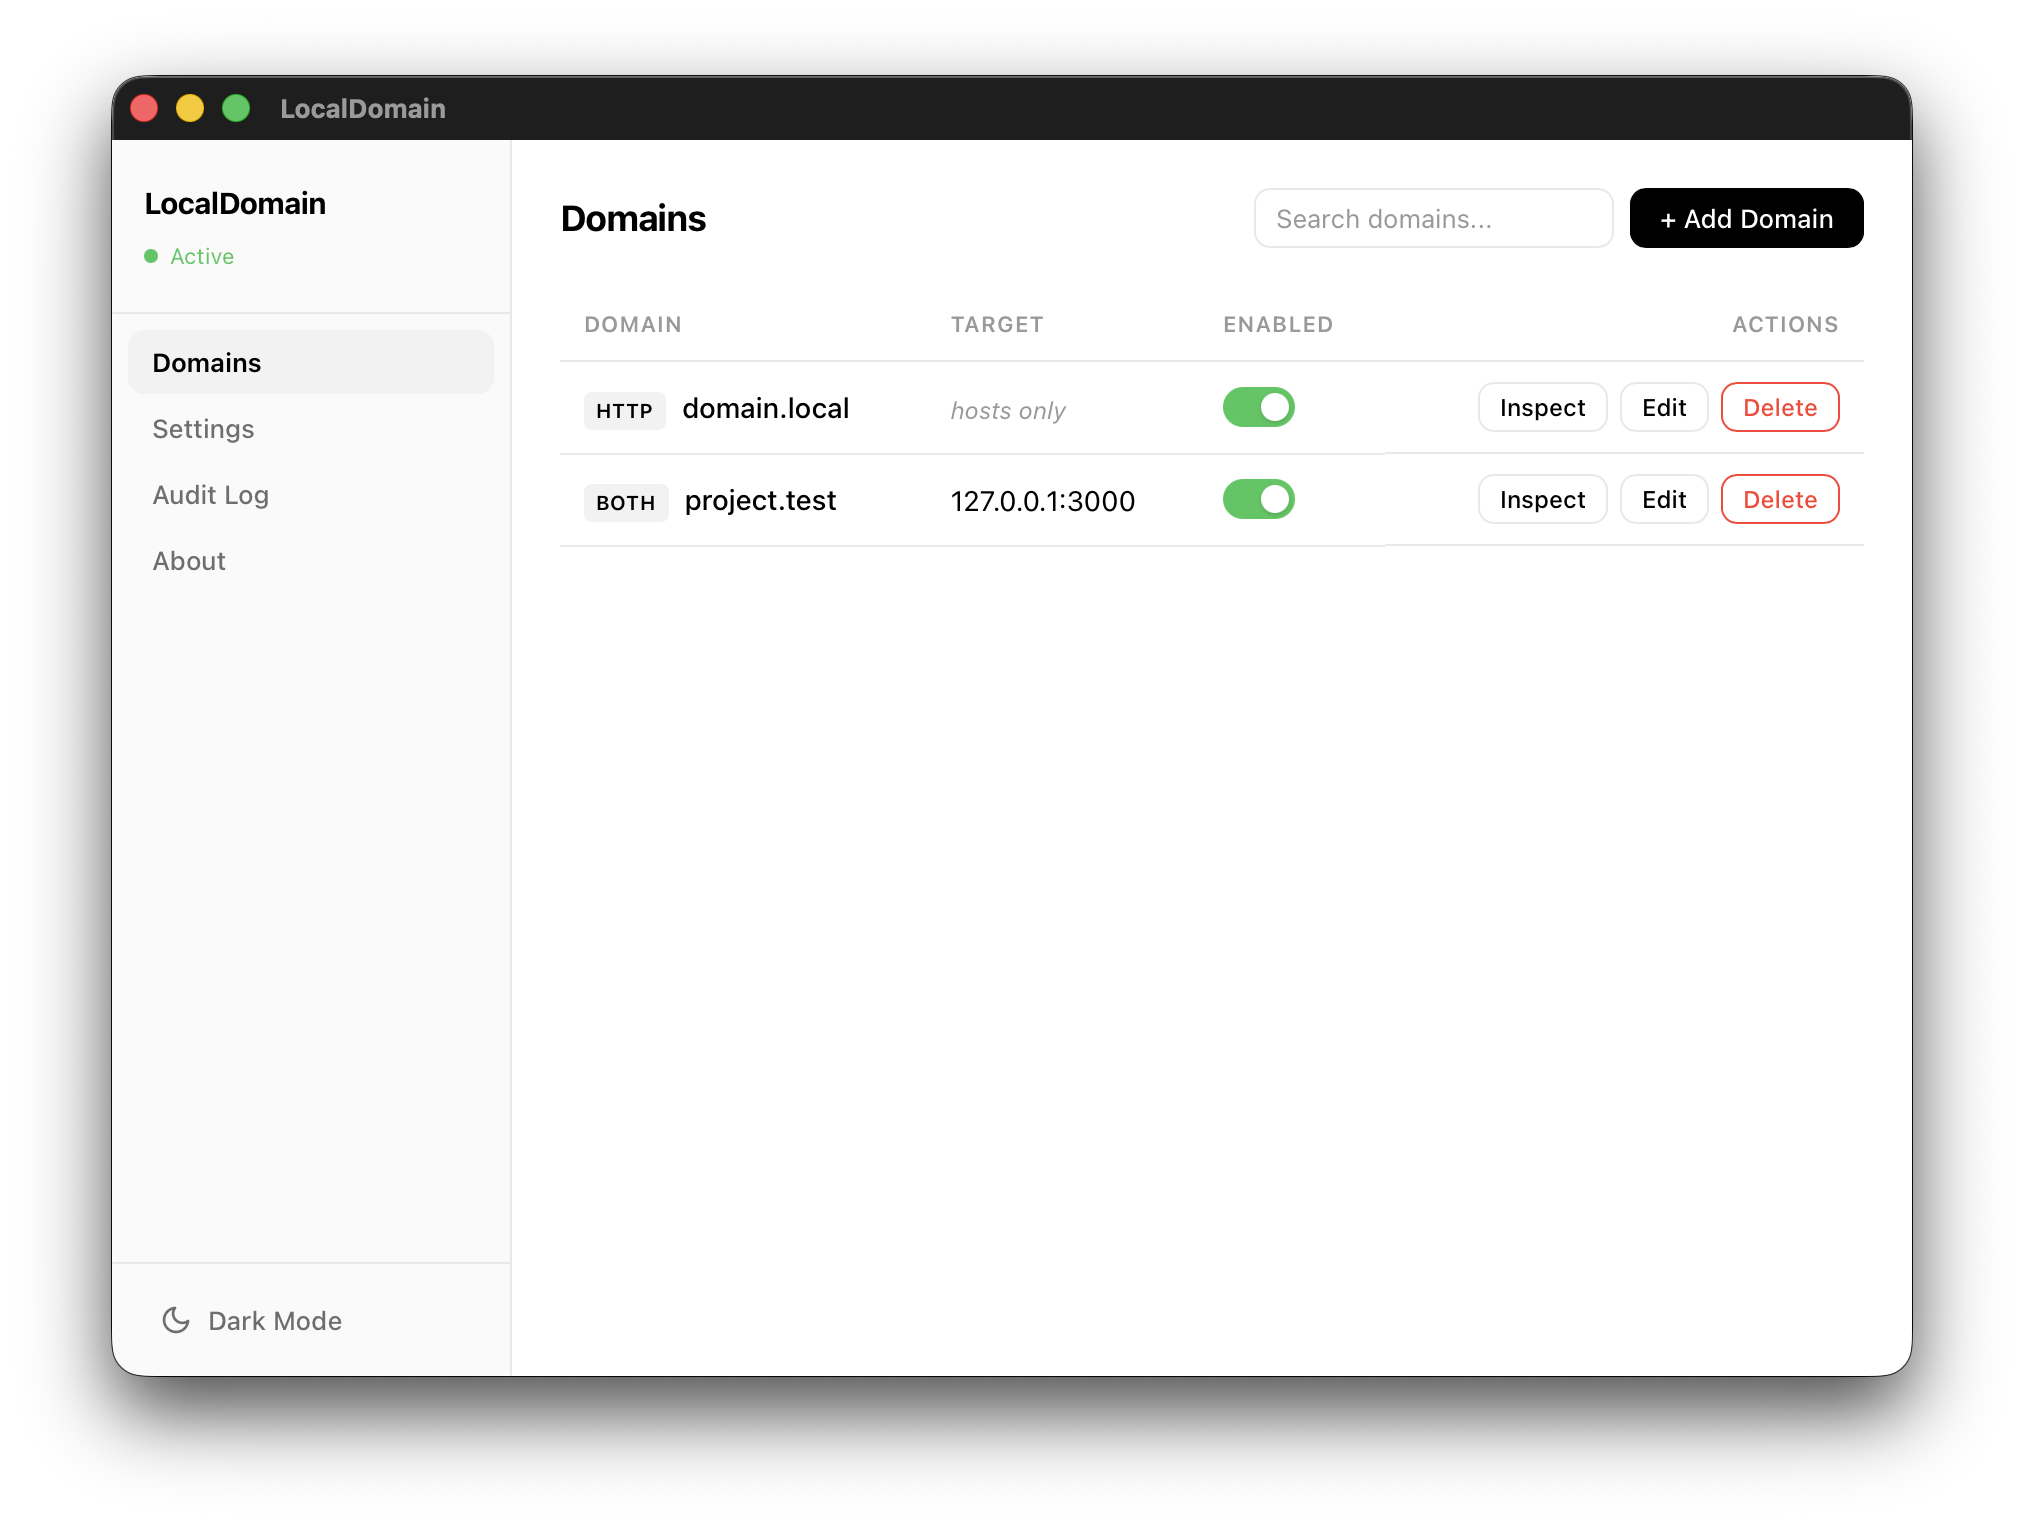Click the Add Domain button
Image resolution: width=2024 pixels, height=1524 pixels.
click(1745, 218)
